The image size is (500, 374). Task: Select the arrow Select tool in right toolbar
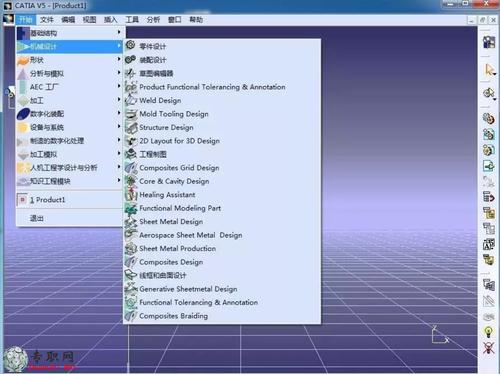coord(489,70)
